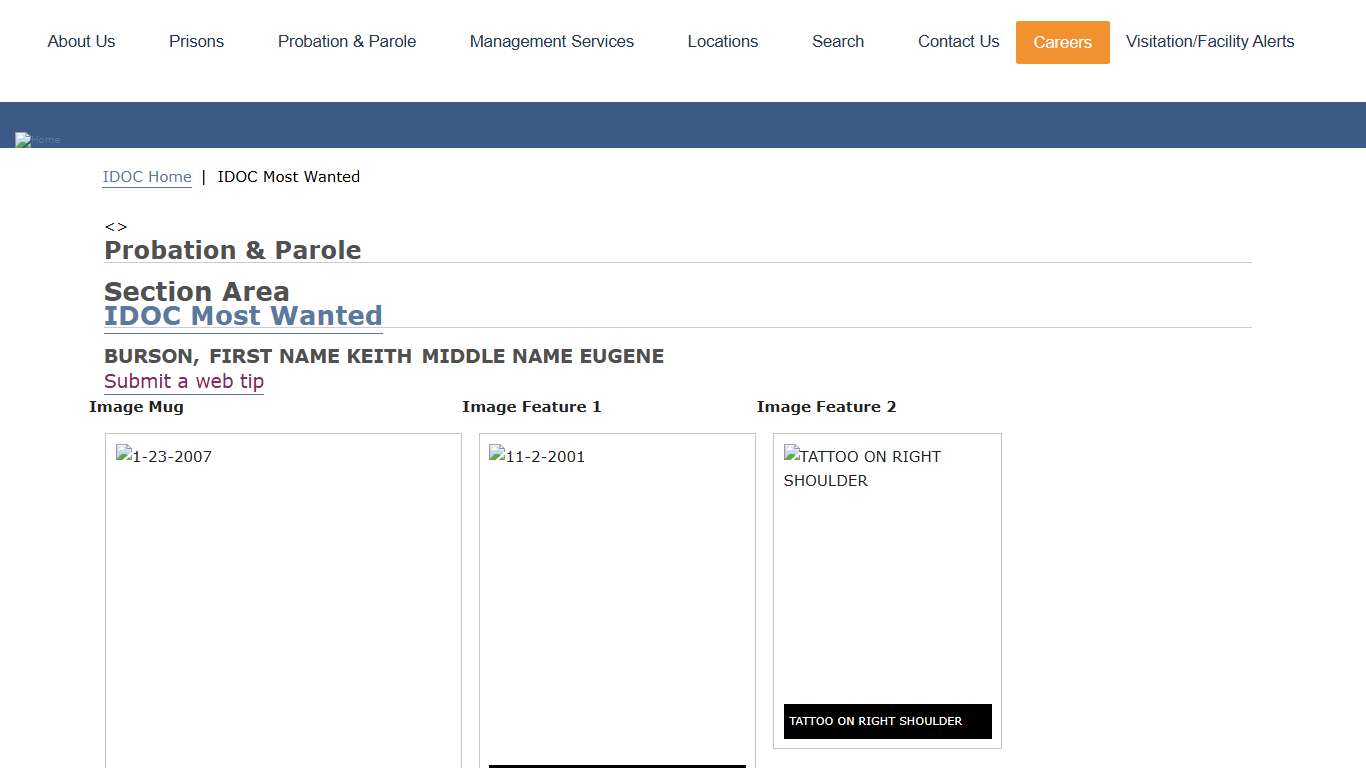
Task: Go to the Locations menu item
Action: tap(722, 42)
